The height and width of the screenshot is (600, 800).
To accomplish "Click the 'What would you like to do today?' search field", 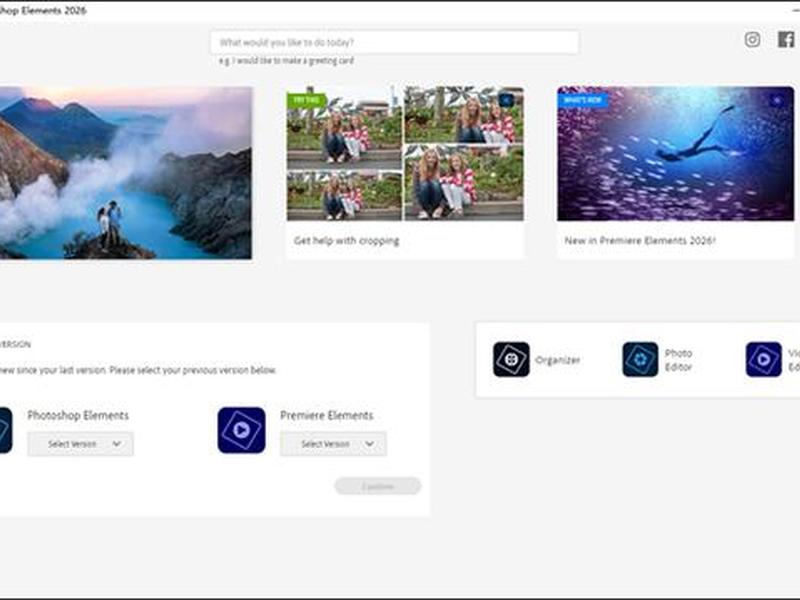I will (394, 42).
